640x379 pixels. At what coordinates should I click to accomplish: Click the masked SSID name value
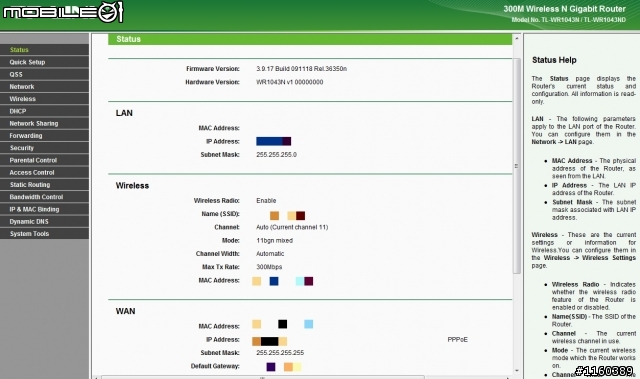click(287, 215)
